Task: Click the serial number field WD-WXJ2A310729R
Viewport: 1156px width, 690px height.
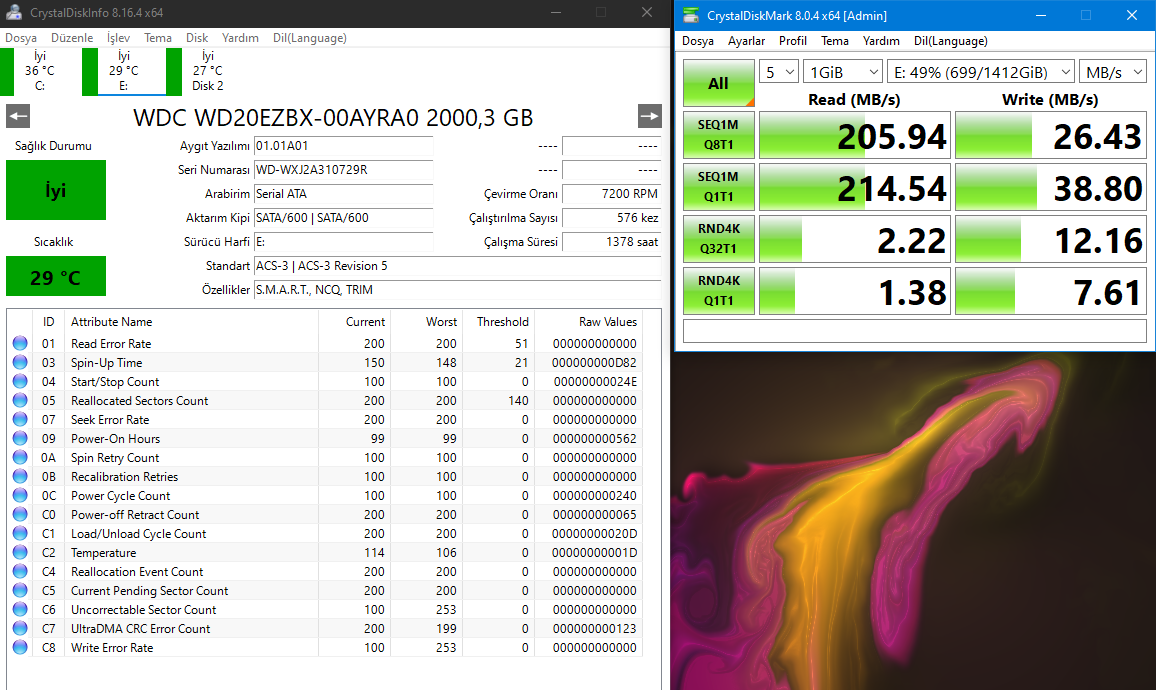Action: (x=344, y=170)
